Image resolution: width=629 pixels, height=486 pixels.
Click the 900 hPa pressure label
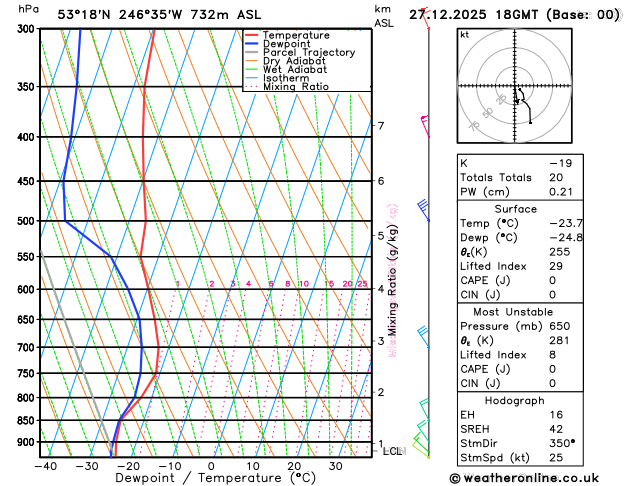[28, 442]
